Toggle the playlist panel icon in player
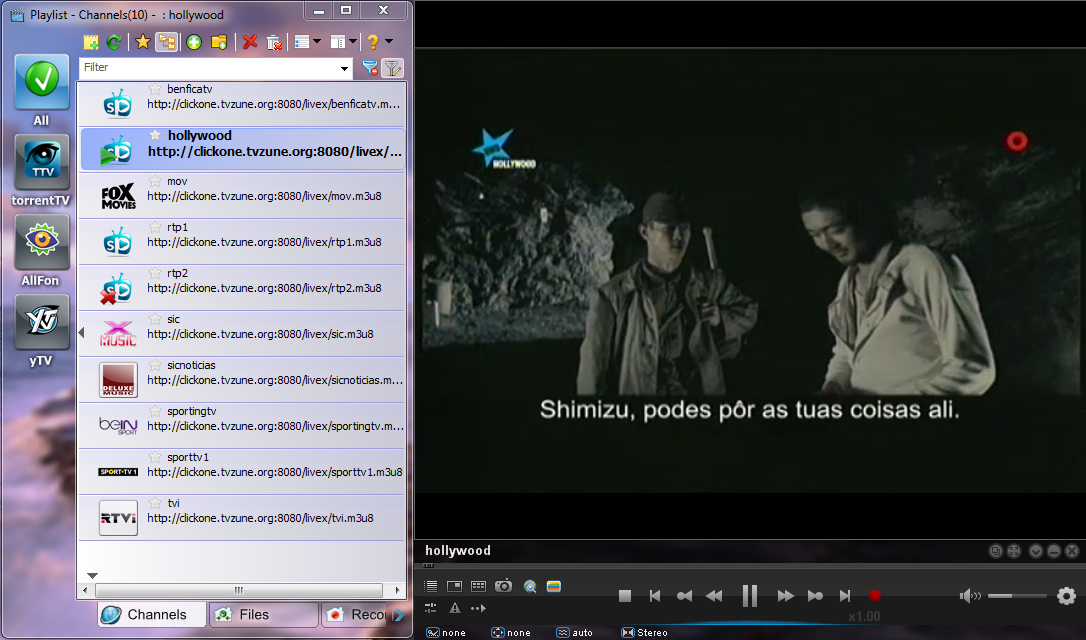The image size is (1086, 640). coord(431,586)
